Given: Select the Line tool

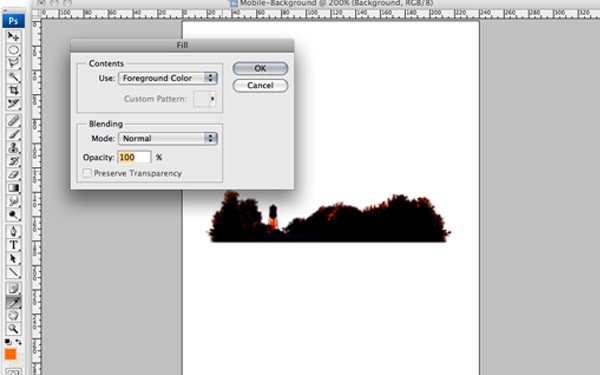Looking at the screenshot, I should point(13,272).
